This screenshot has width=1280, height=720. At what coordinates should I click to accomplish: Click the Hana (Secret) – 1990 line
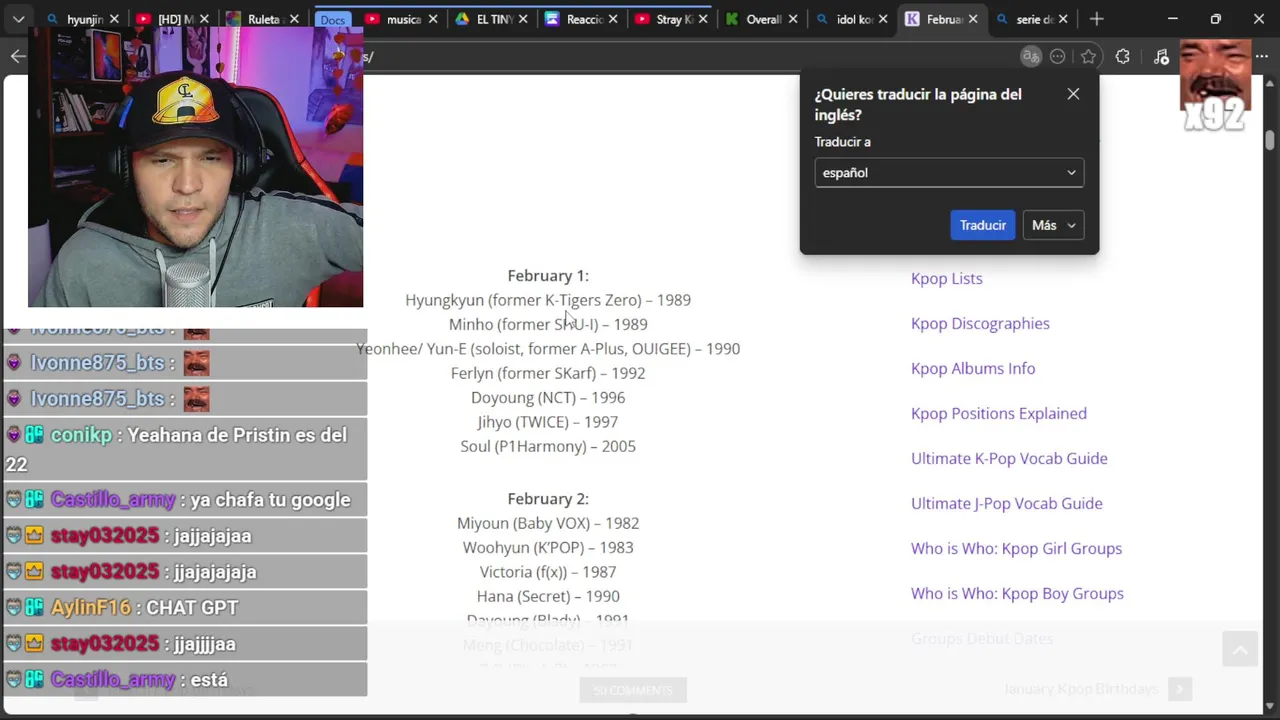[x=548, y=596]
